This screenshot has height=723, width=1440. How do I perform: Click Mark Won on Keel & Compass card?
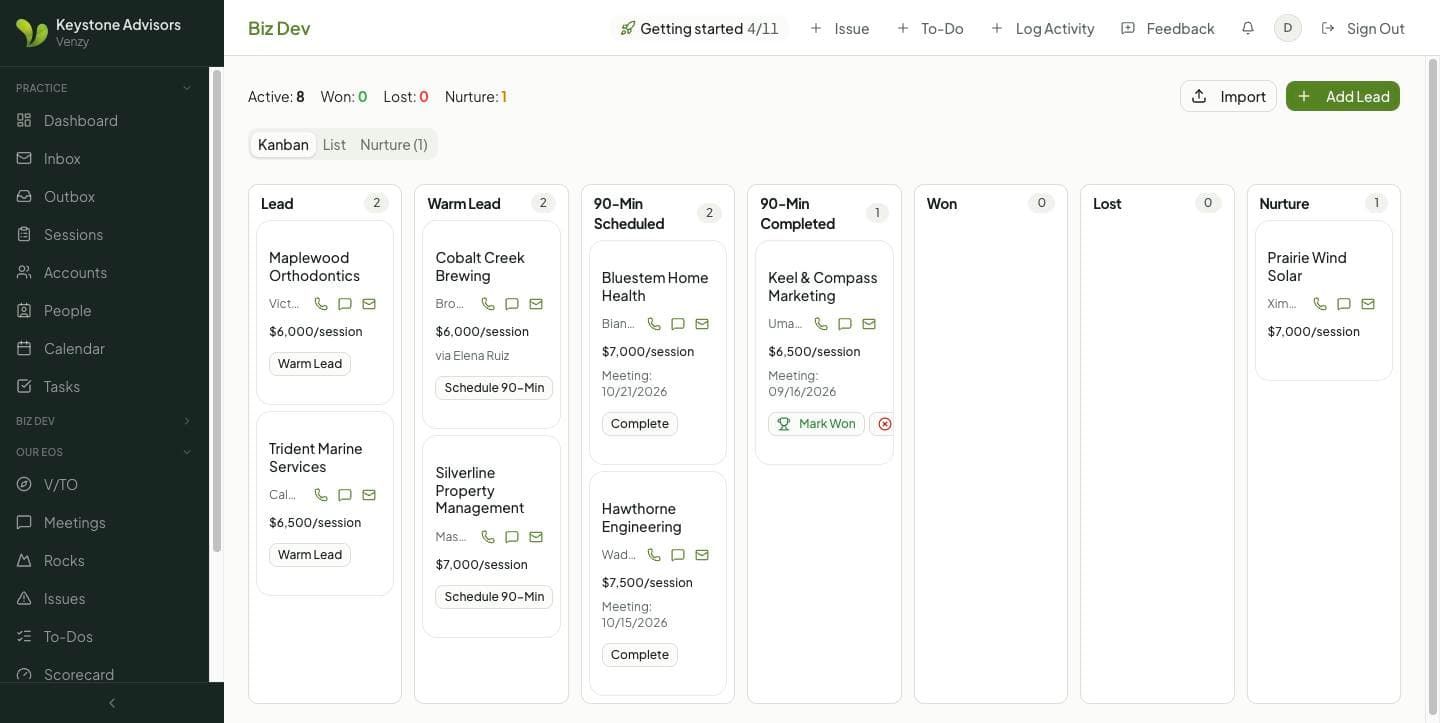pyautogui.click(x=816, y=424)
